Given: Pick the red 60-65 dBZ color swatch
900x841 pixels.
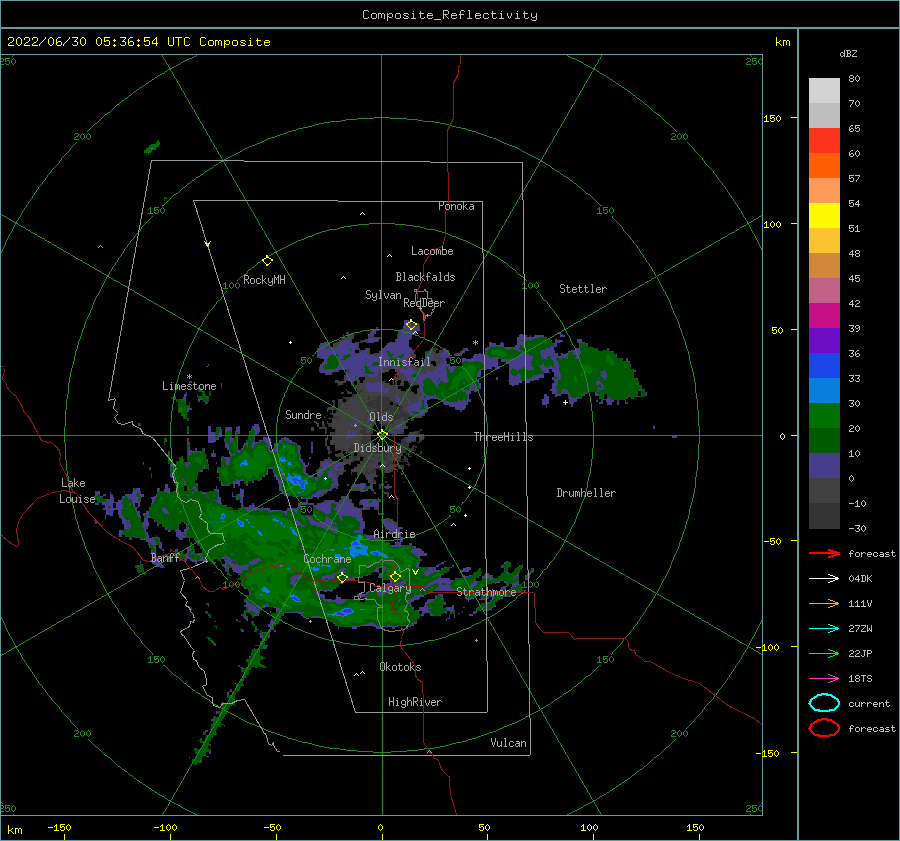Looking at the screenshot, I should pos(824,141).
